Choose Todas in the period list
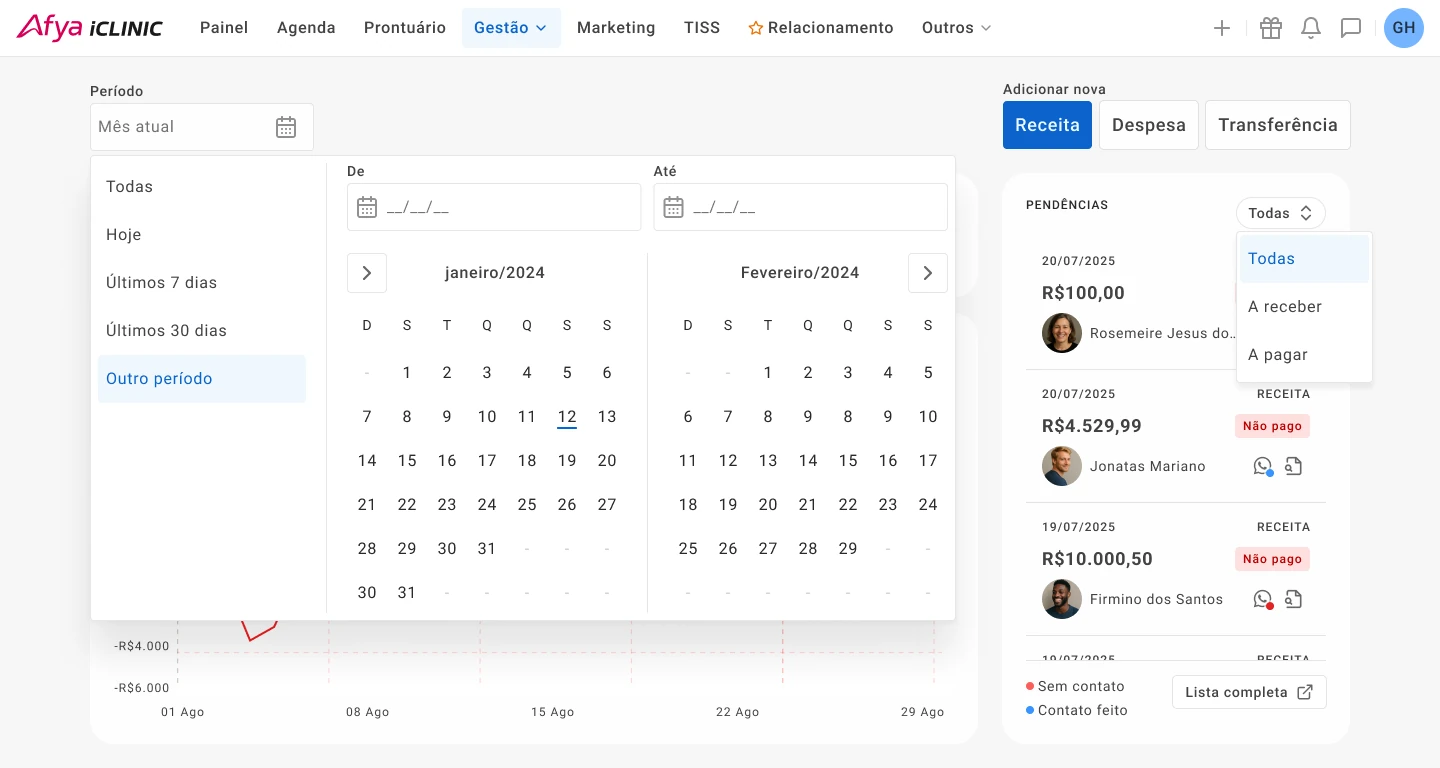The image size is (1440, 768). point(202,187)
